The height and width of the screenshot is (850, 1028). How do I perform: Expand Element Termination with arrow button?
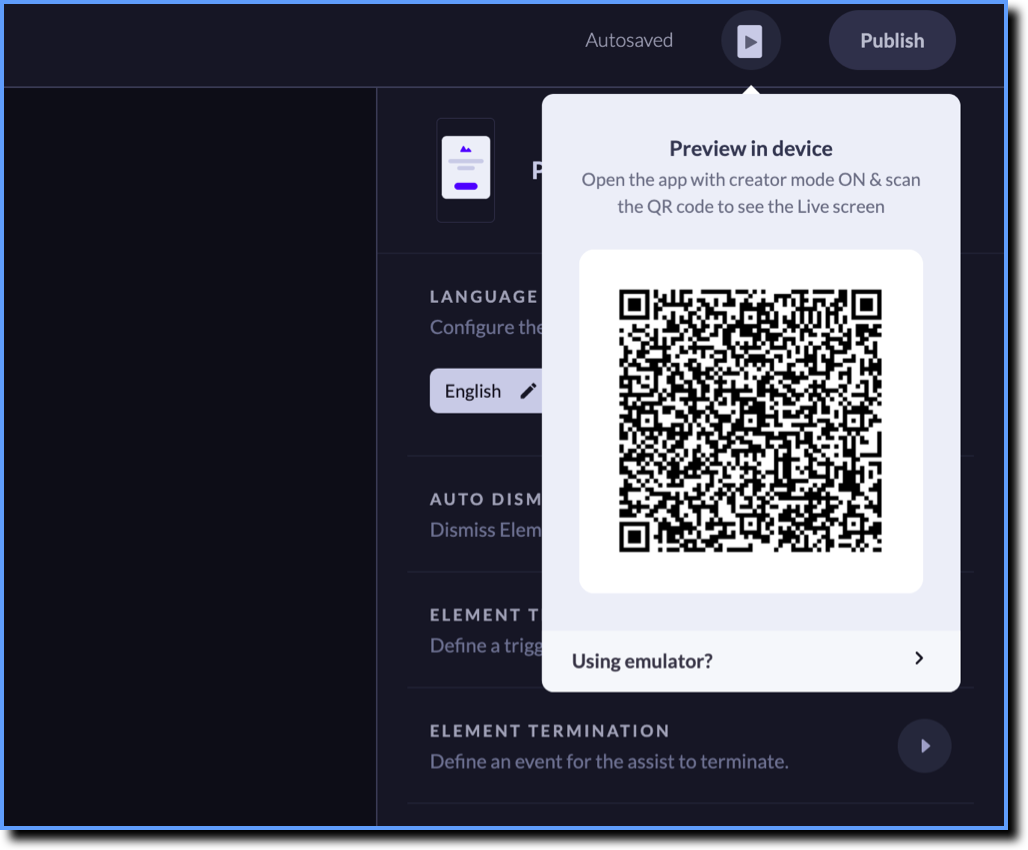[924, 746]
